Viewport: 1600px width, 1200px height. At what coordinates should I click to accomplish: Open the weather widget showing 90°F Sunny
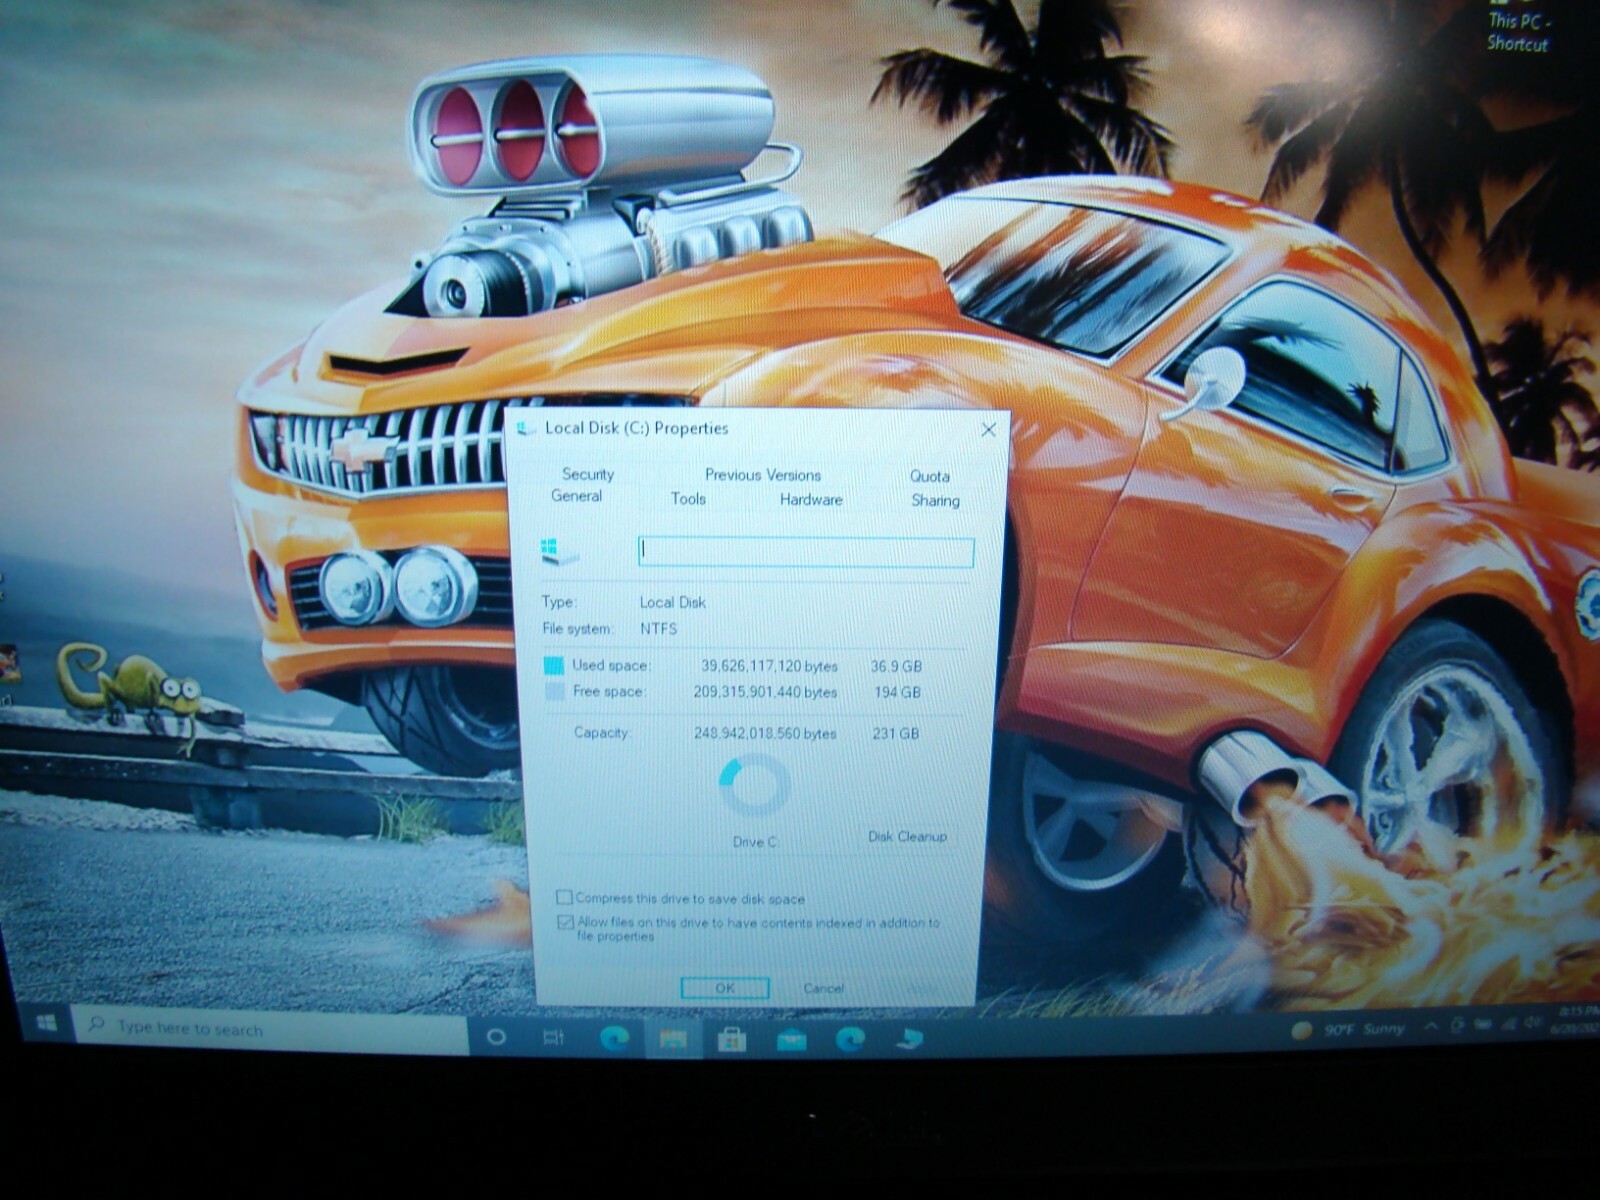coord(1349,1029)
